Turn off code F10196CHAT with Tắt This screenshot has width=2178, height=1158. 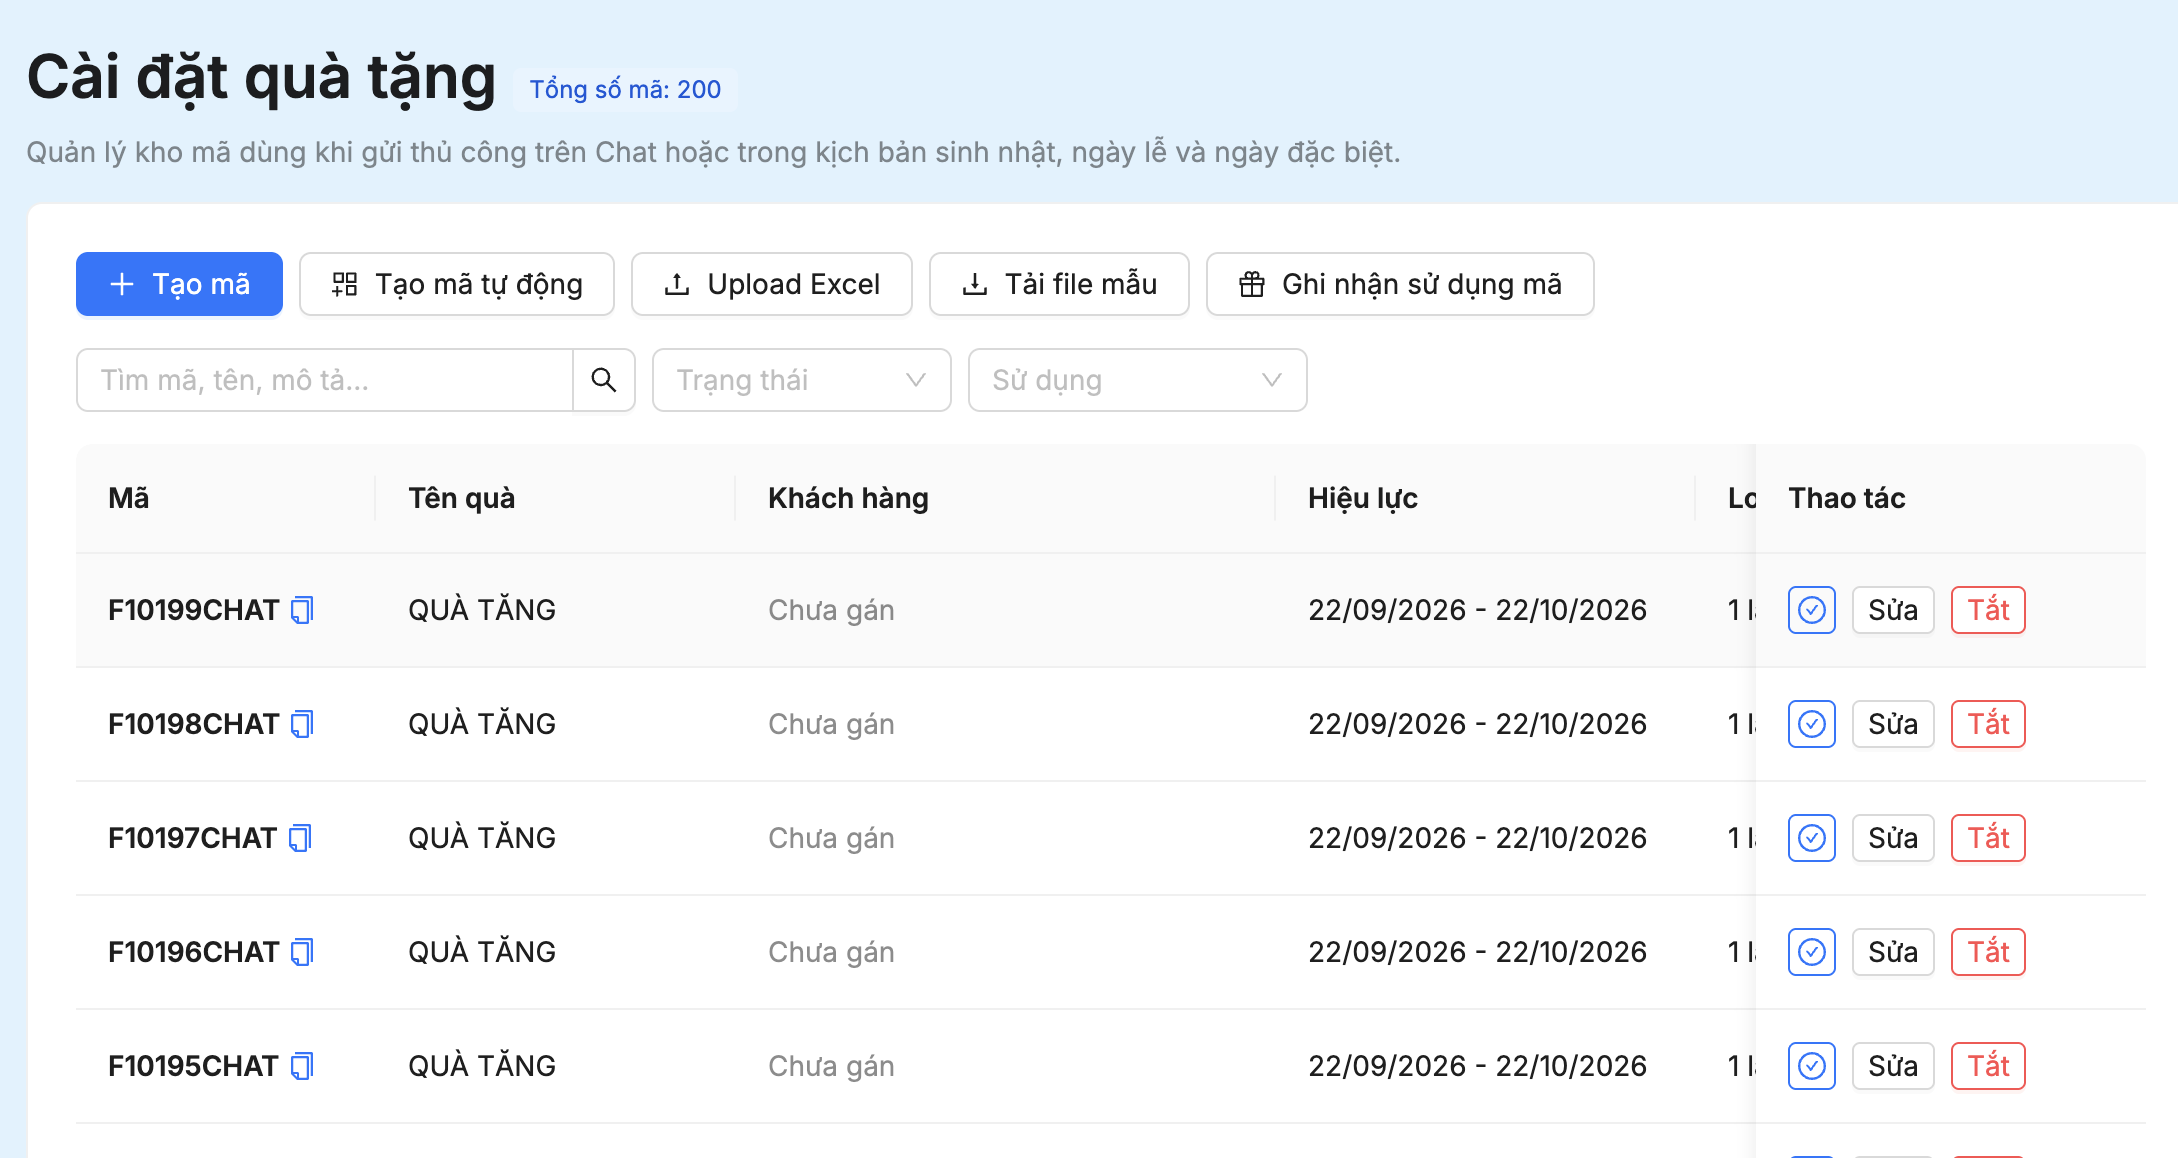(1989, 952)
